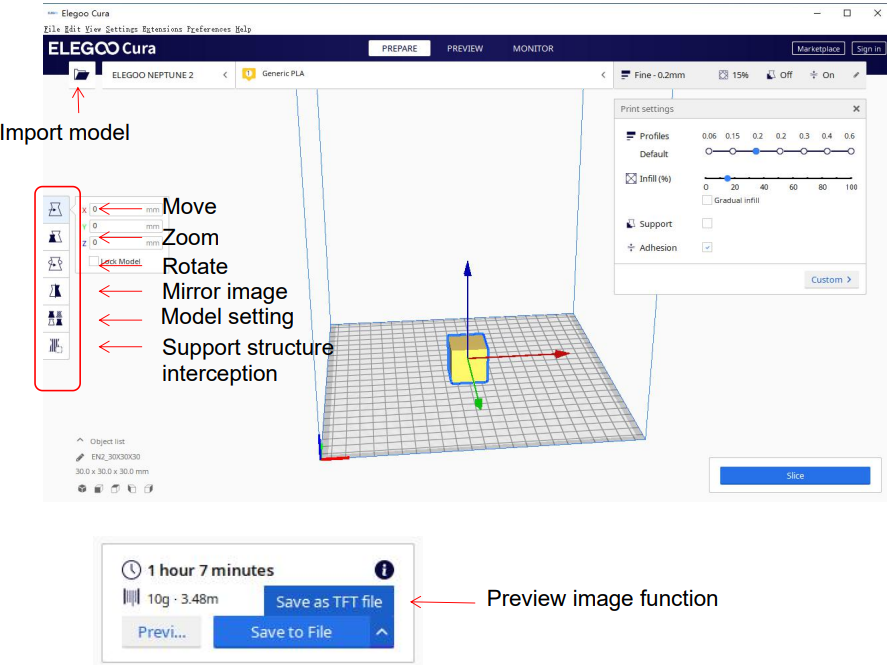Select the 0.4 profile radio point
This screenshot has width=887, height=665.
827,151
